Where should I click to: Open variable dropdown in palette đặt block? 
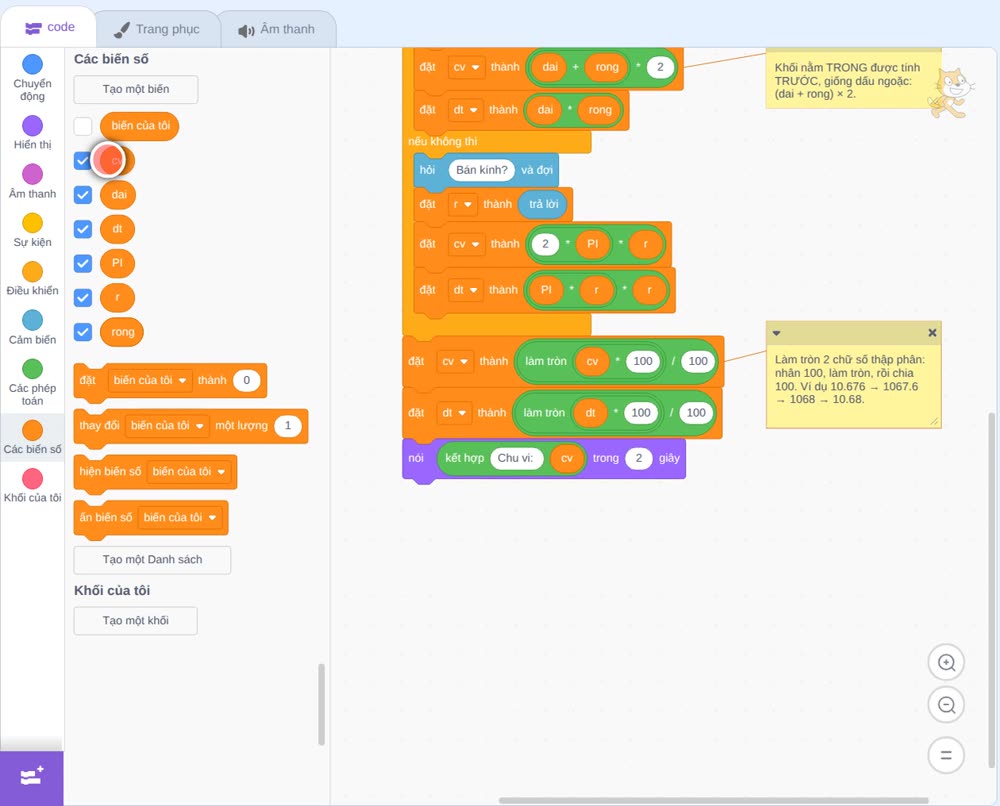pos(150,381)
